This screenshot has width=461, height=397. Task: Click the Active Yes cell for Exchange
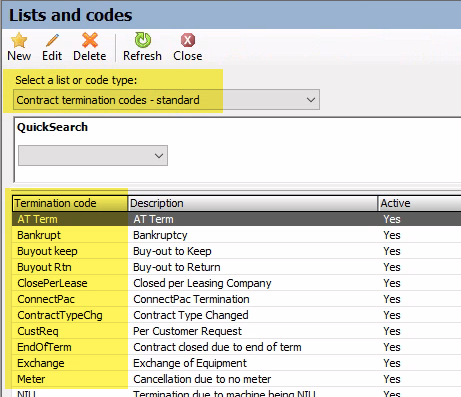(392, 363)
